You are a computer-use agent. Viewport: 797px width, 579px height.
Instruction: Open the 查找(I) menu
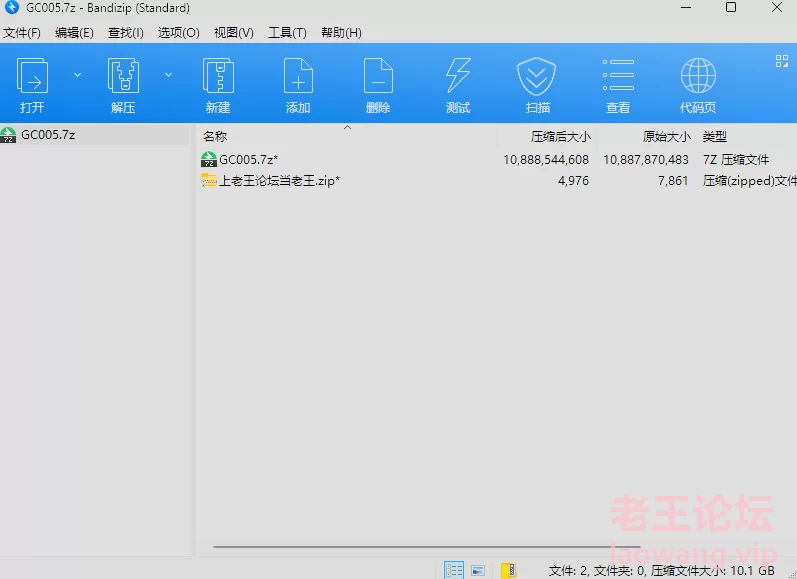[126, 33]
